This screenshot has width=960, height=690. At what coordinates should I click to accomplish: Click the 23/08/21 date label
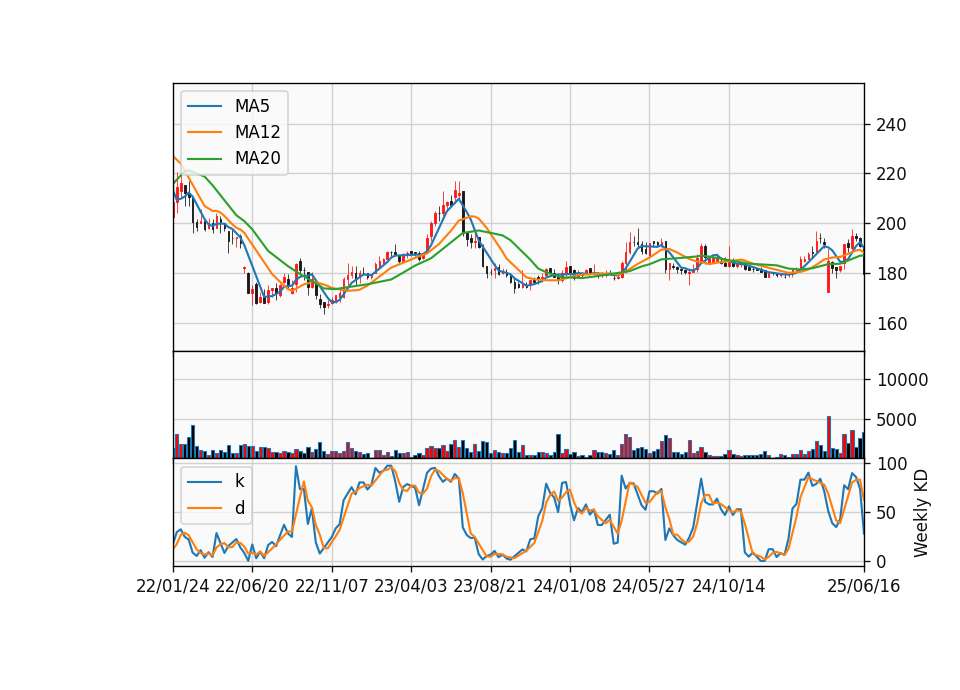point(490,587)
